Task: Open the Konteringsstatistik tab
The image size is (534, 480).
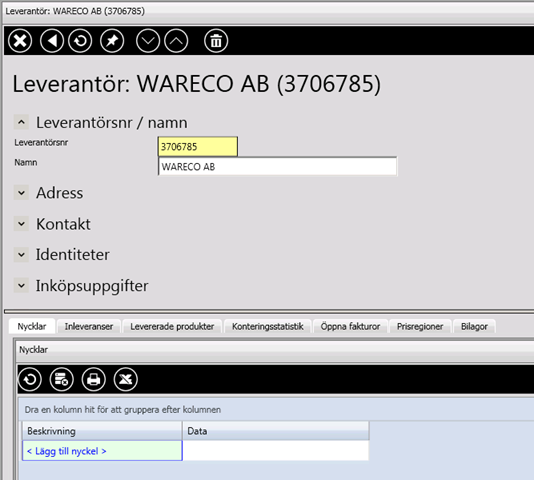Action: point(268,326)
